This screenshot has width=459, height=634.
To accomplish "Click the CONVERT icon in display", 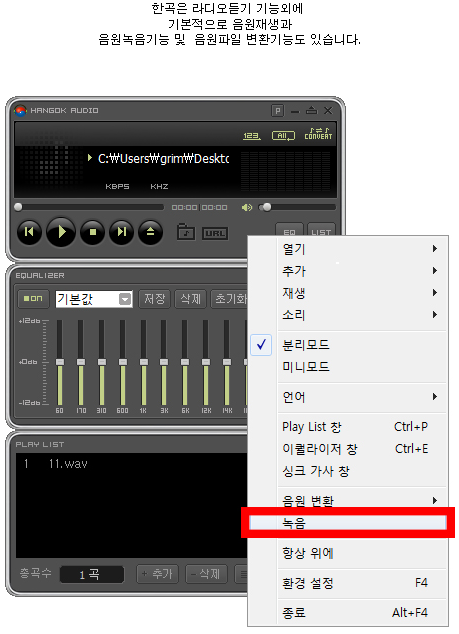I will (318, 134).
